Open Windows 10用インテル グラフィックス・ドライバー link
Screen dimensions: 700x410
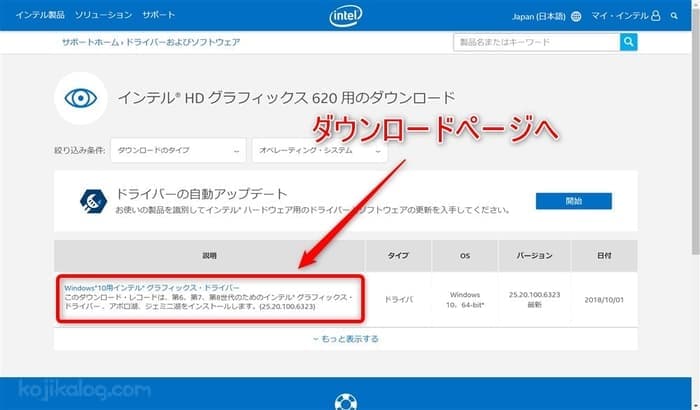pos(152,288)
